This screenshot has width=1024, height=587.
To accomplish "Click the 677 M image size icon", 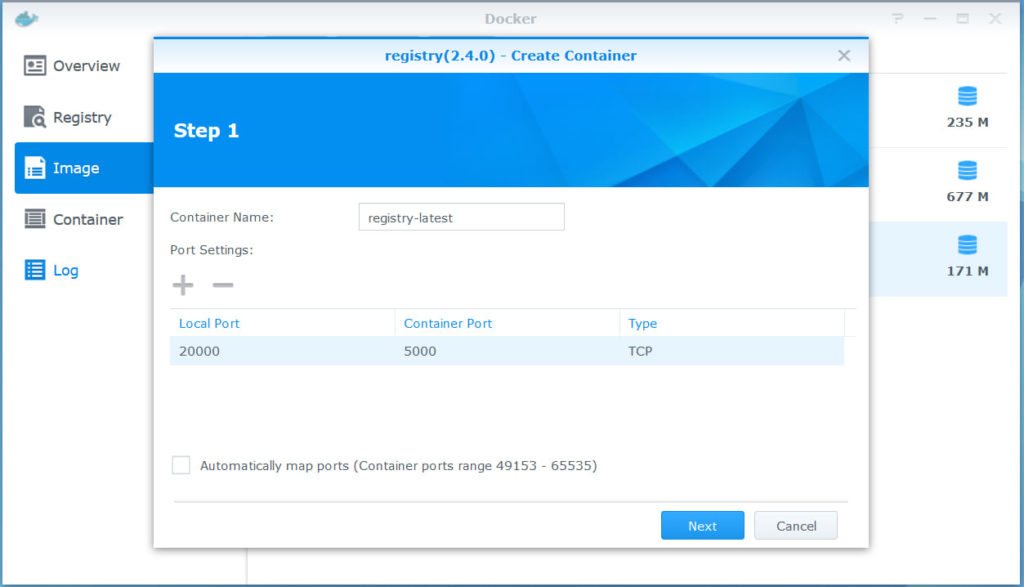I will [x=967, y=170].
